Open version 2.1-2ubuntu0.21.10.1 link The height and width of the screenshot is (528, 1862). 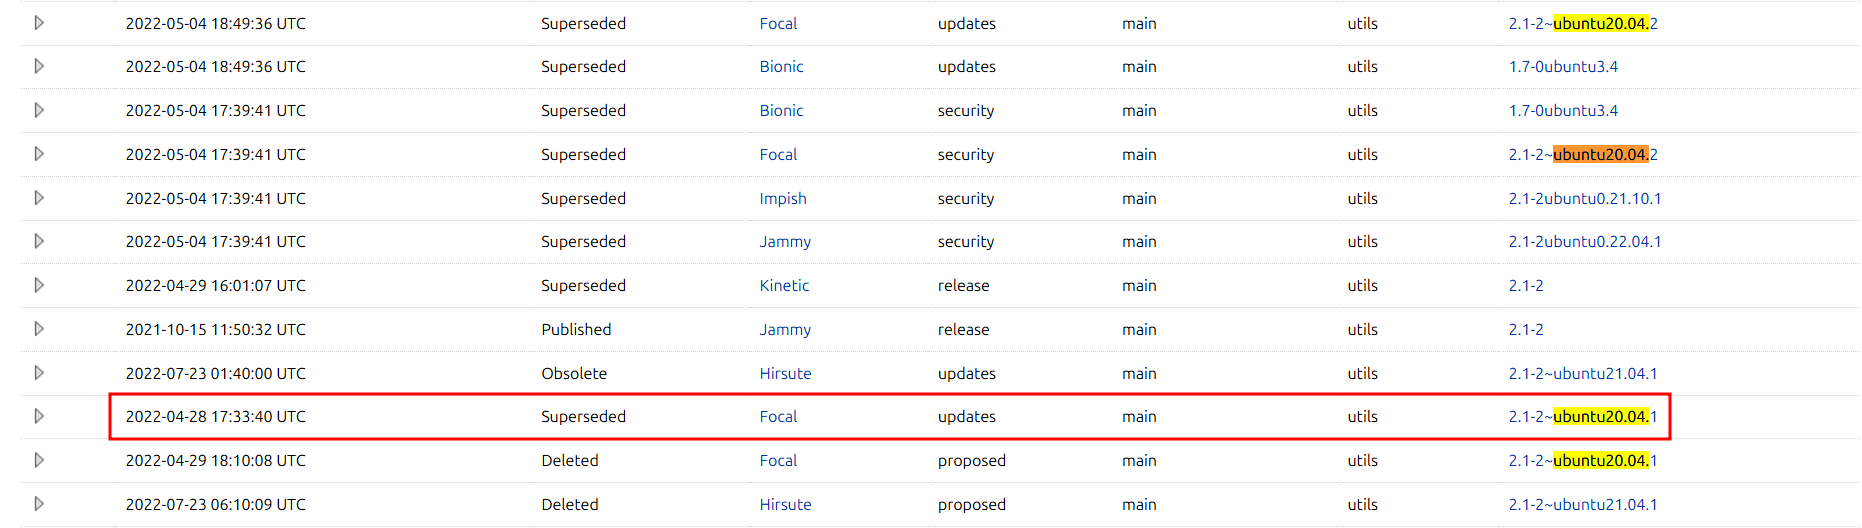pyautogui.click(x=1584, y=198)
